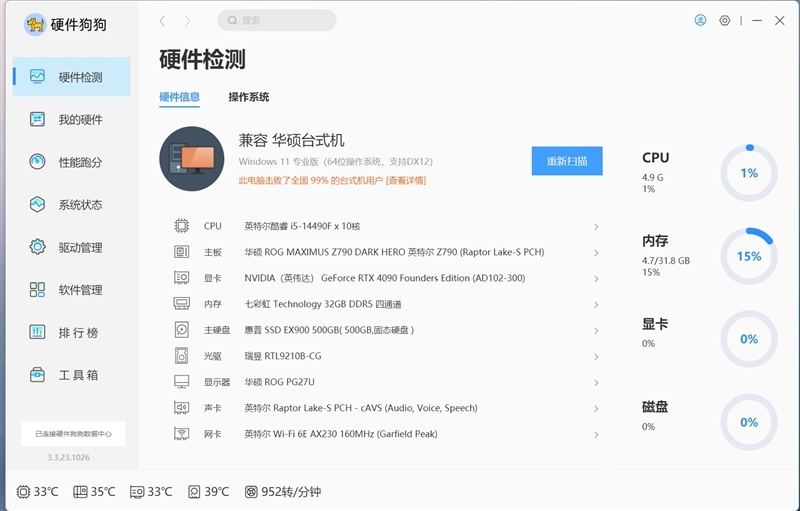Expand the 网卡 Wi-Fi 6E row chevron
This screenshot has width=800, height=511.
click(x=596, y=435)
